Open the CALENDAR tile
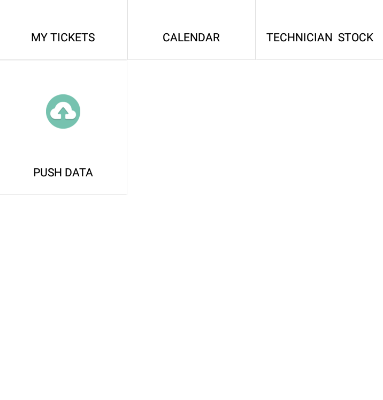Screen dimensions: 383x400 point(191,30)
